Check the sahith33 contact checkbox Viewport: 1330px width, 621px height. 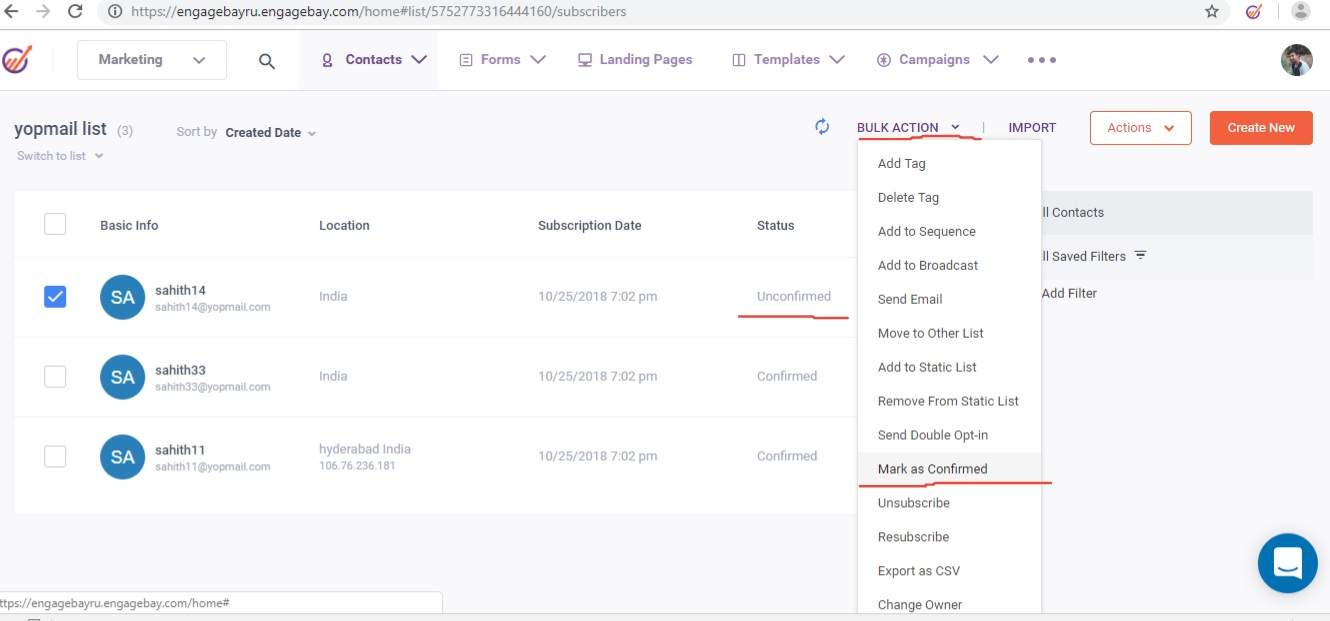55,376
